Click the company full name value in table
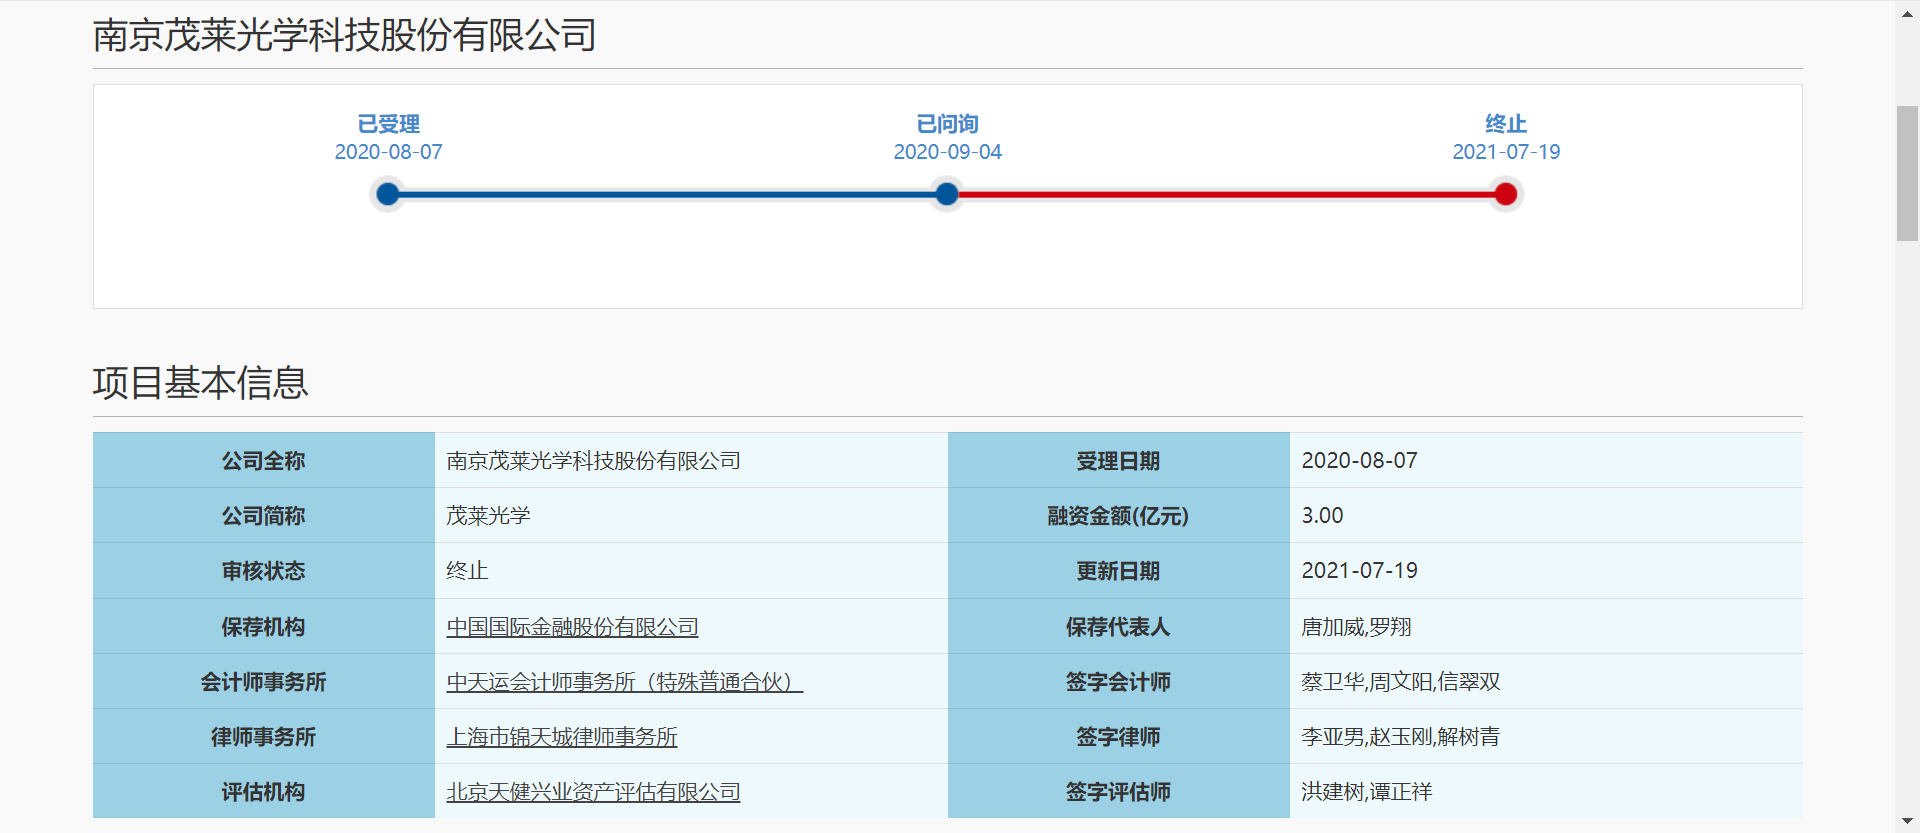1920x833 pixels. (x=593, y=461)
